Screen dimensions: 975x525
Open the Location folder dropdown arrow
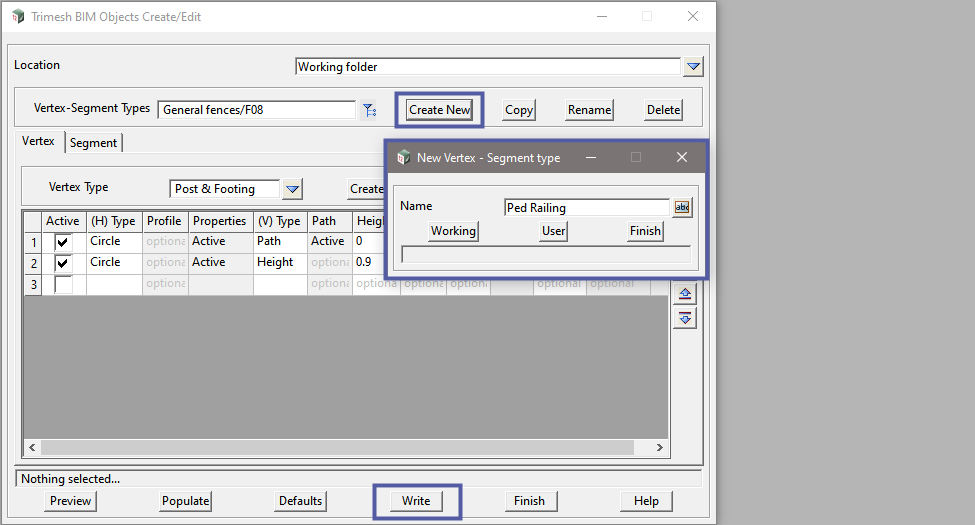click(694, 67)
